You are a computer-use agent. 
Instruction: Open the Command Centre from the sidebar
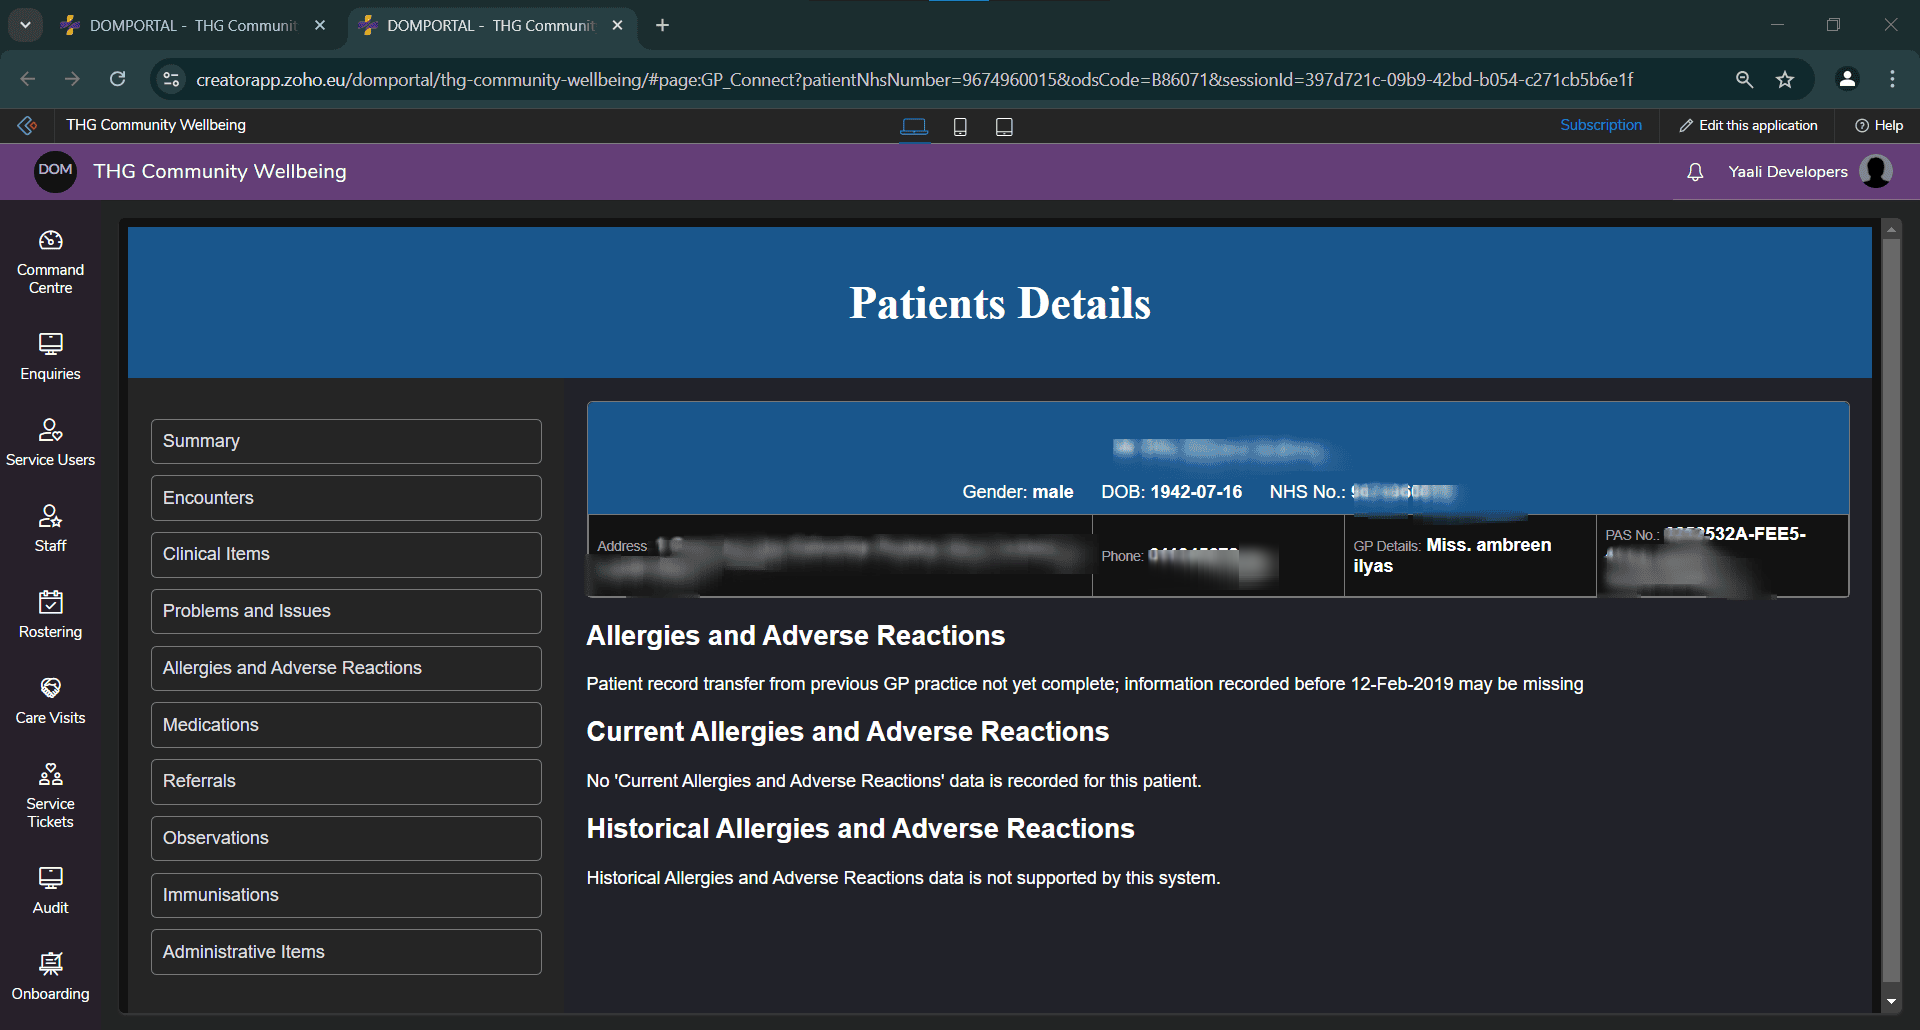click(50, 260)
